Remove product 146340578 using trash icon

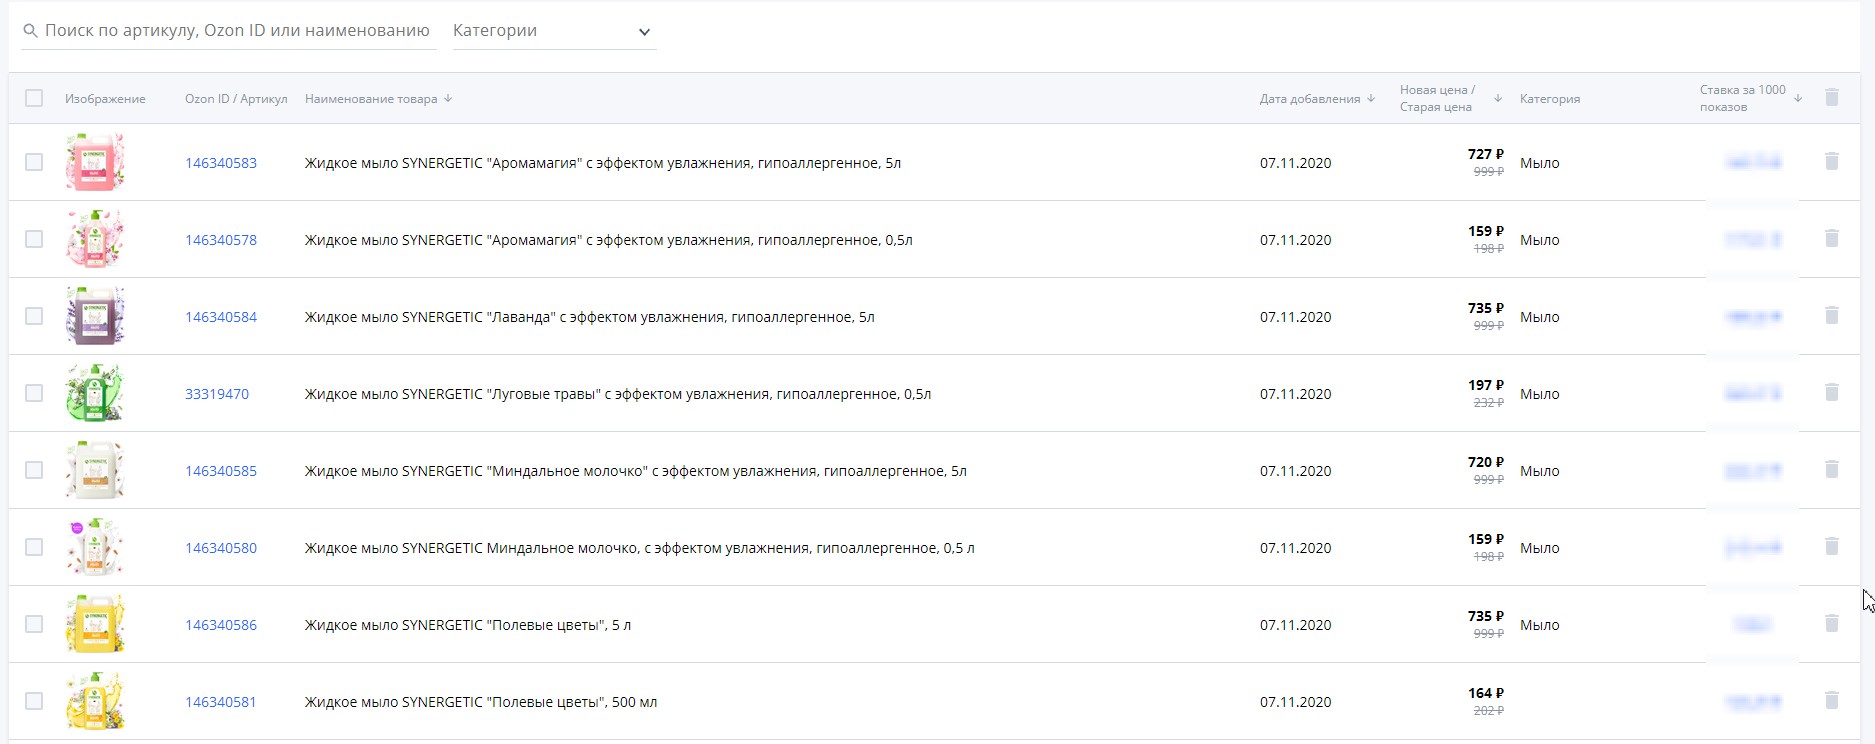pyautogui.click(x=1832, y=238)
